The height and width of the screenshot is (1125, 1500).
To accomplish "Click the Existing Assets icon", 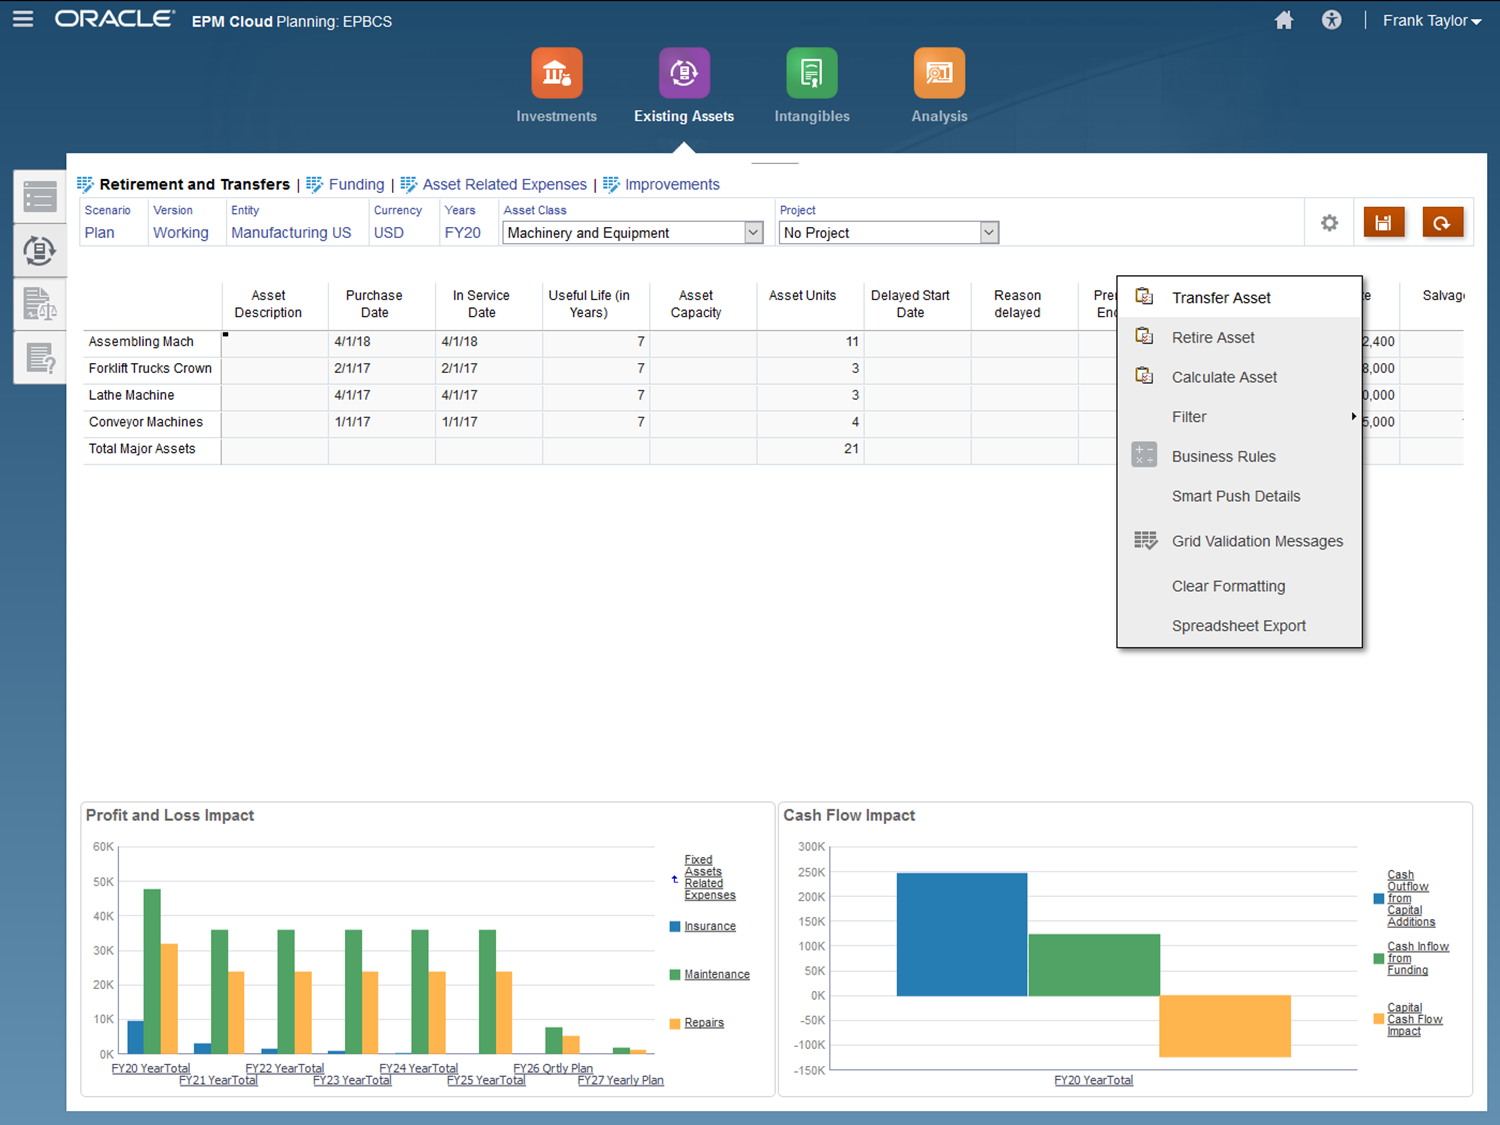I will [x=684, y=74].
